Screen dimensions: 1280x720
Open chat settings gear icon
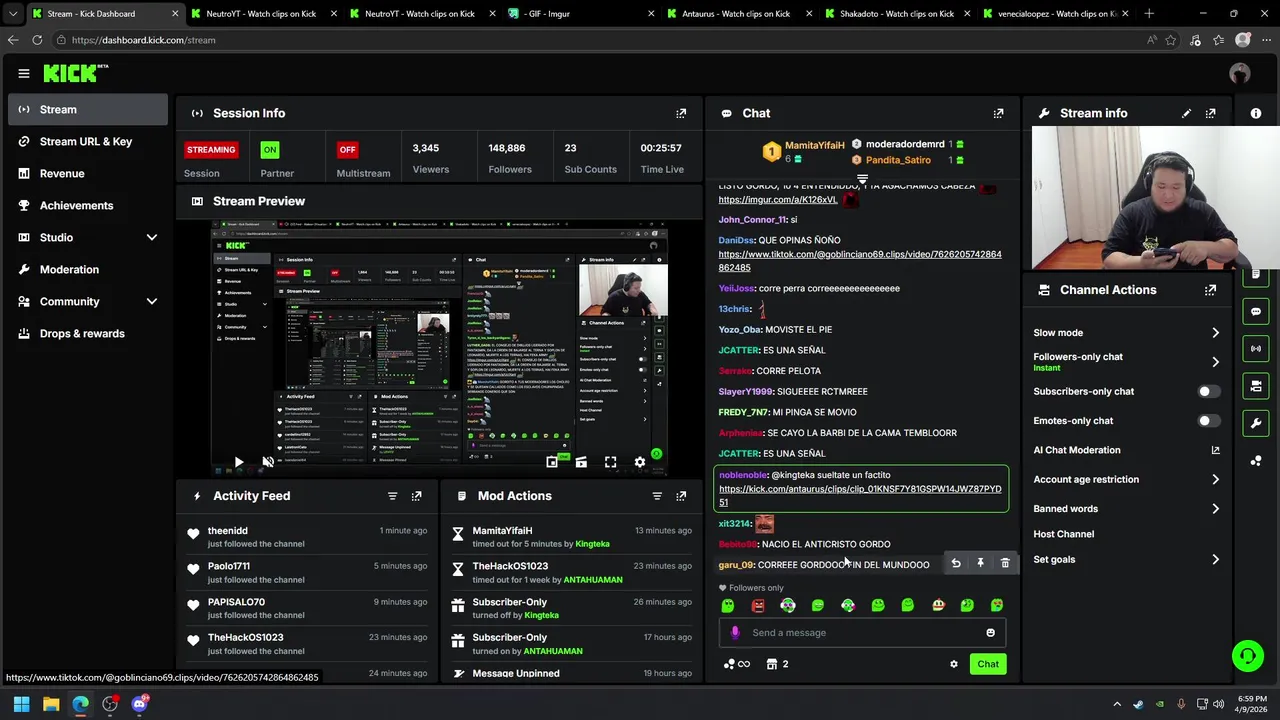(954, 664)
